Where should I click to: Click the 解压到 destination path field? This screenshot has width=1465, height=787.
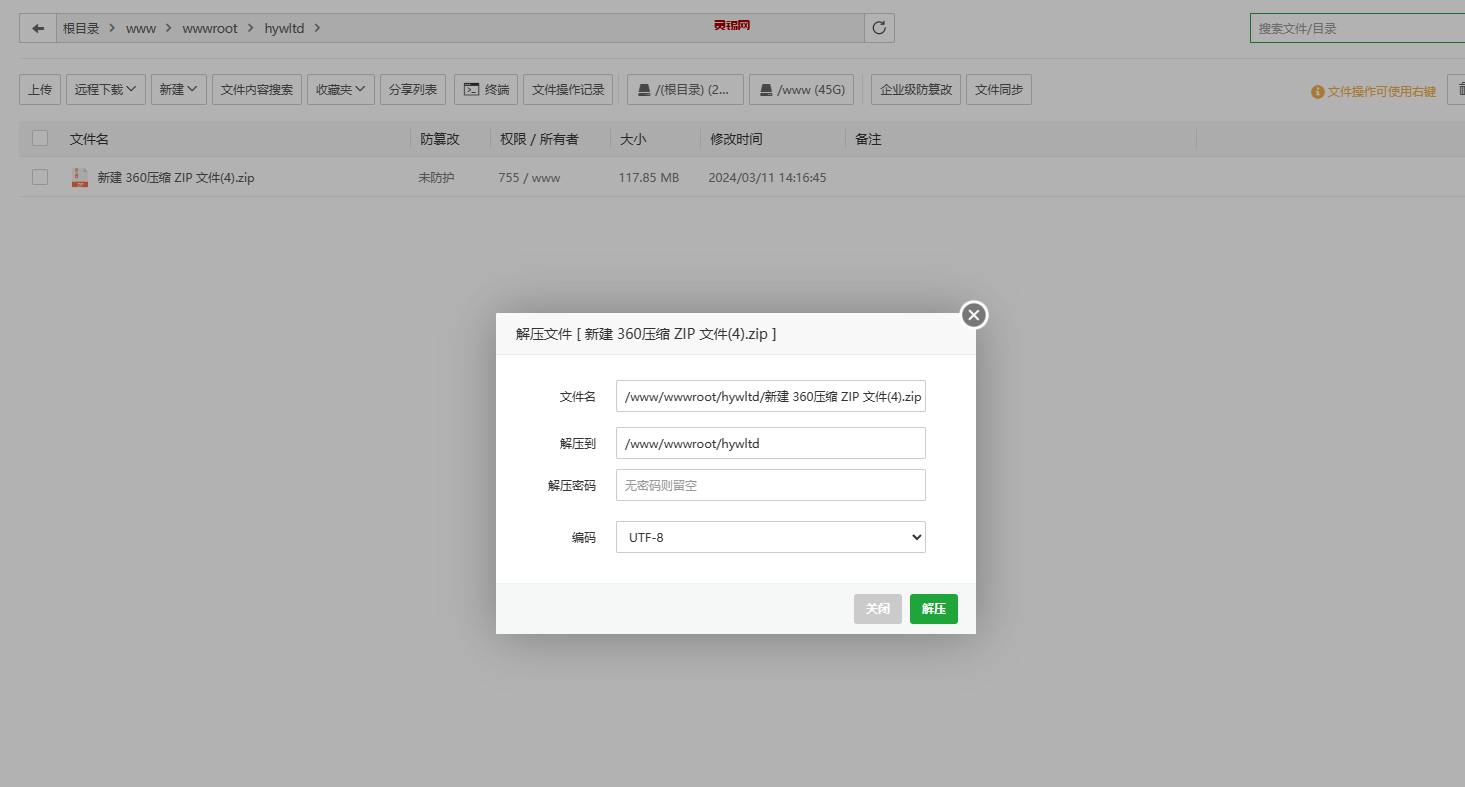pyautogui.click(x=770, y=443)
